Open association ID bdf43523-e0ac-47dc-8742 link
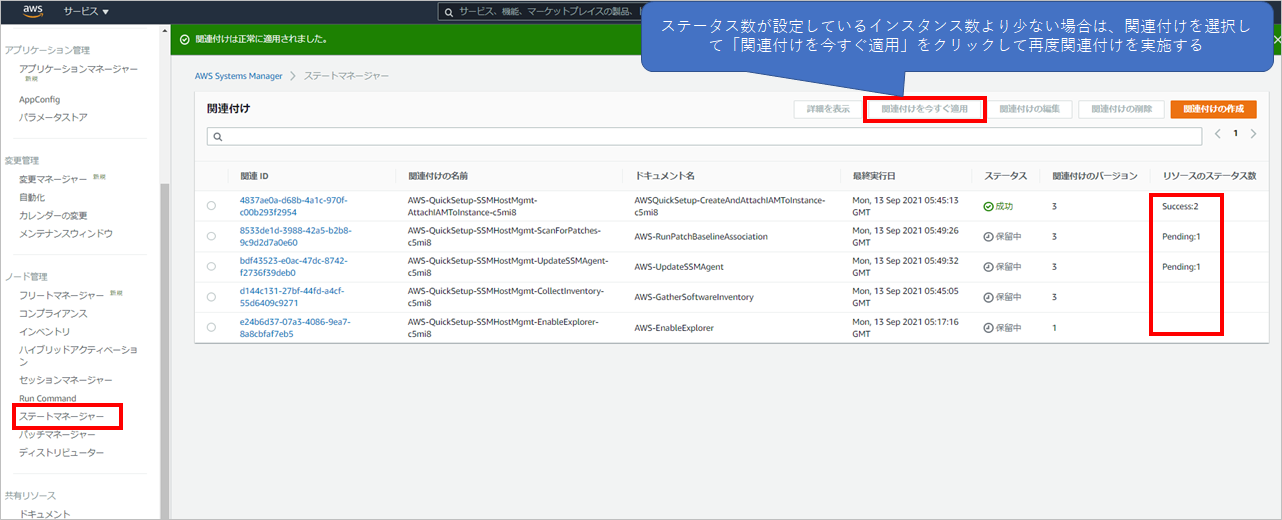Viewport: 1282px width, 520px height. pyautogui.click(x=293, y=266)
